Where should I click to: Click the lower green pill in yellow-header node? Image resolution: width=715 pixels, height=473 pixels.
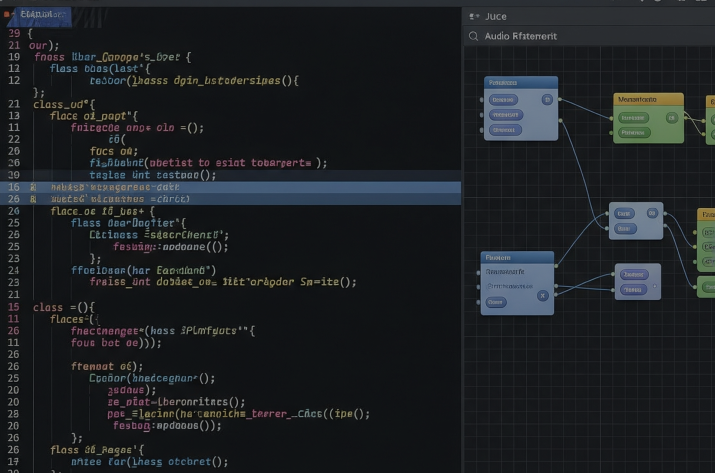[634, 133]
